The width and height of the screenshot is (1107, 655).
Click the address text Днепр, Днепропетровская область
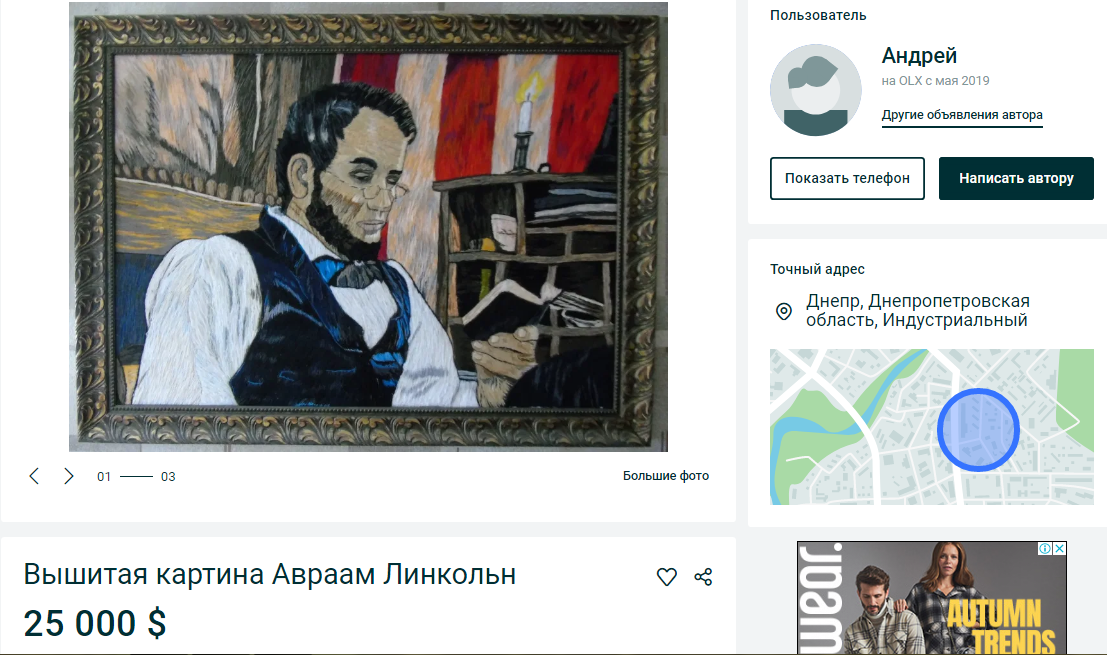pos(918,311)
